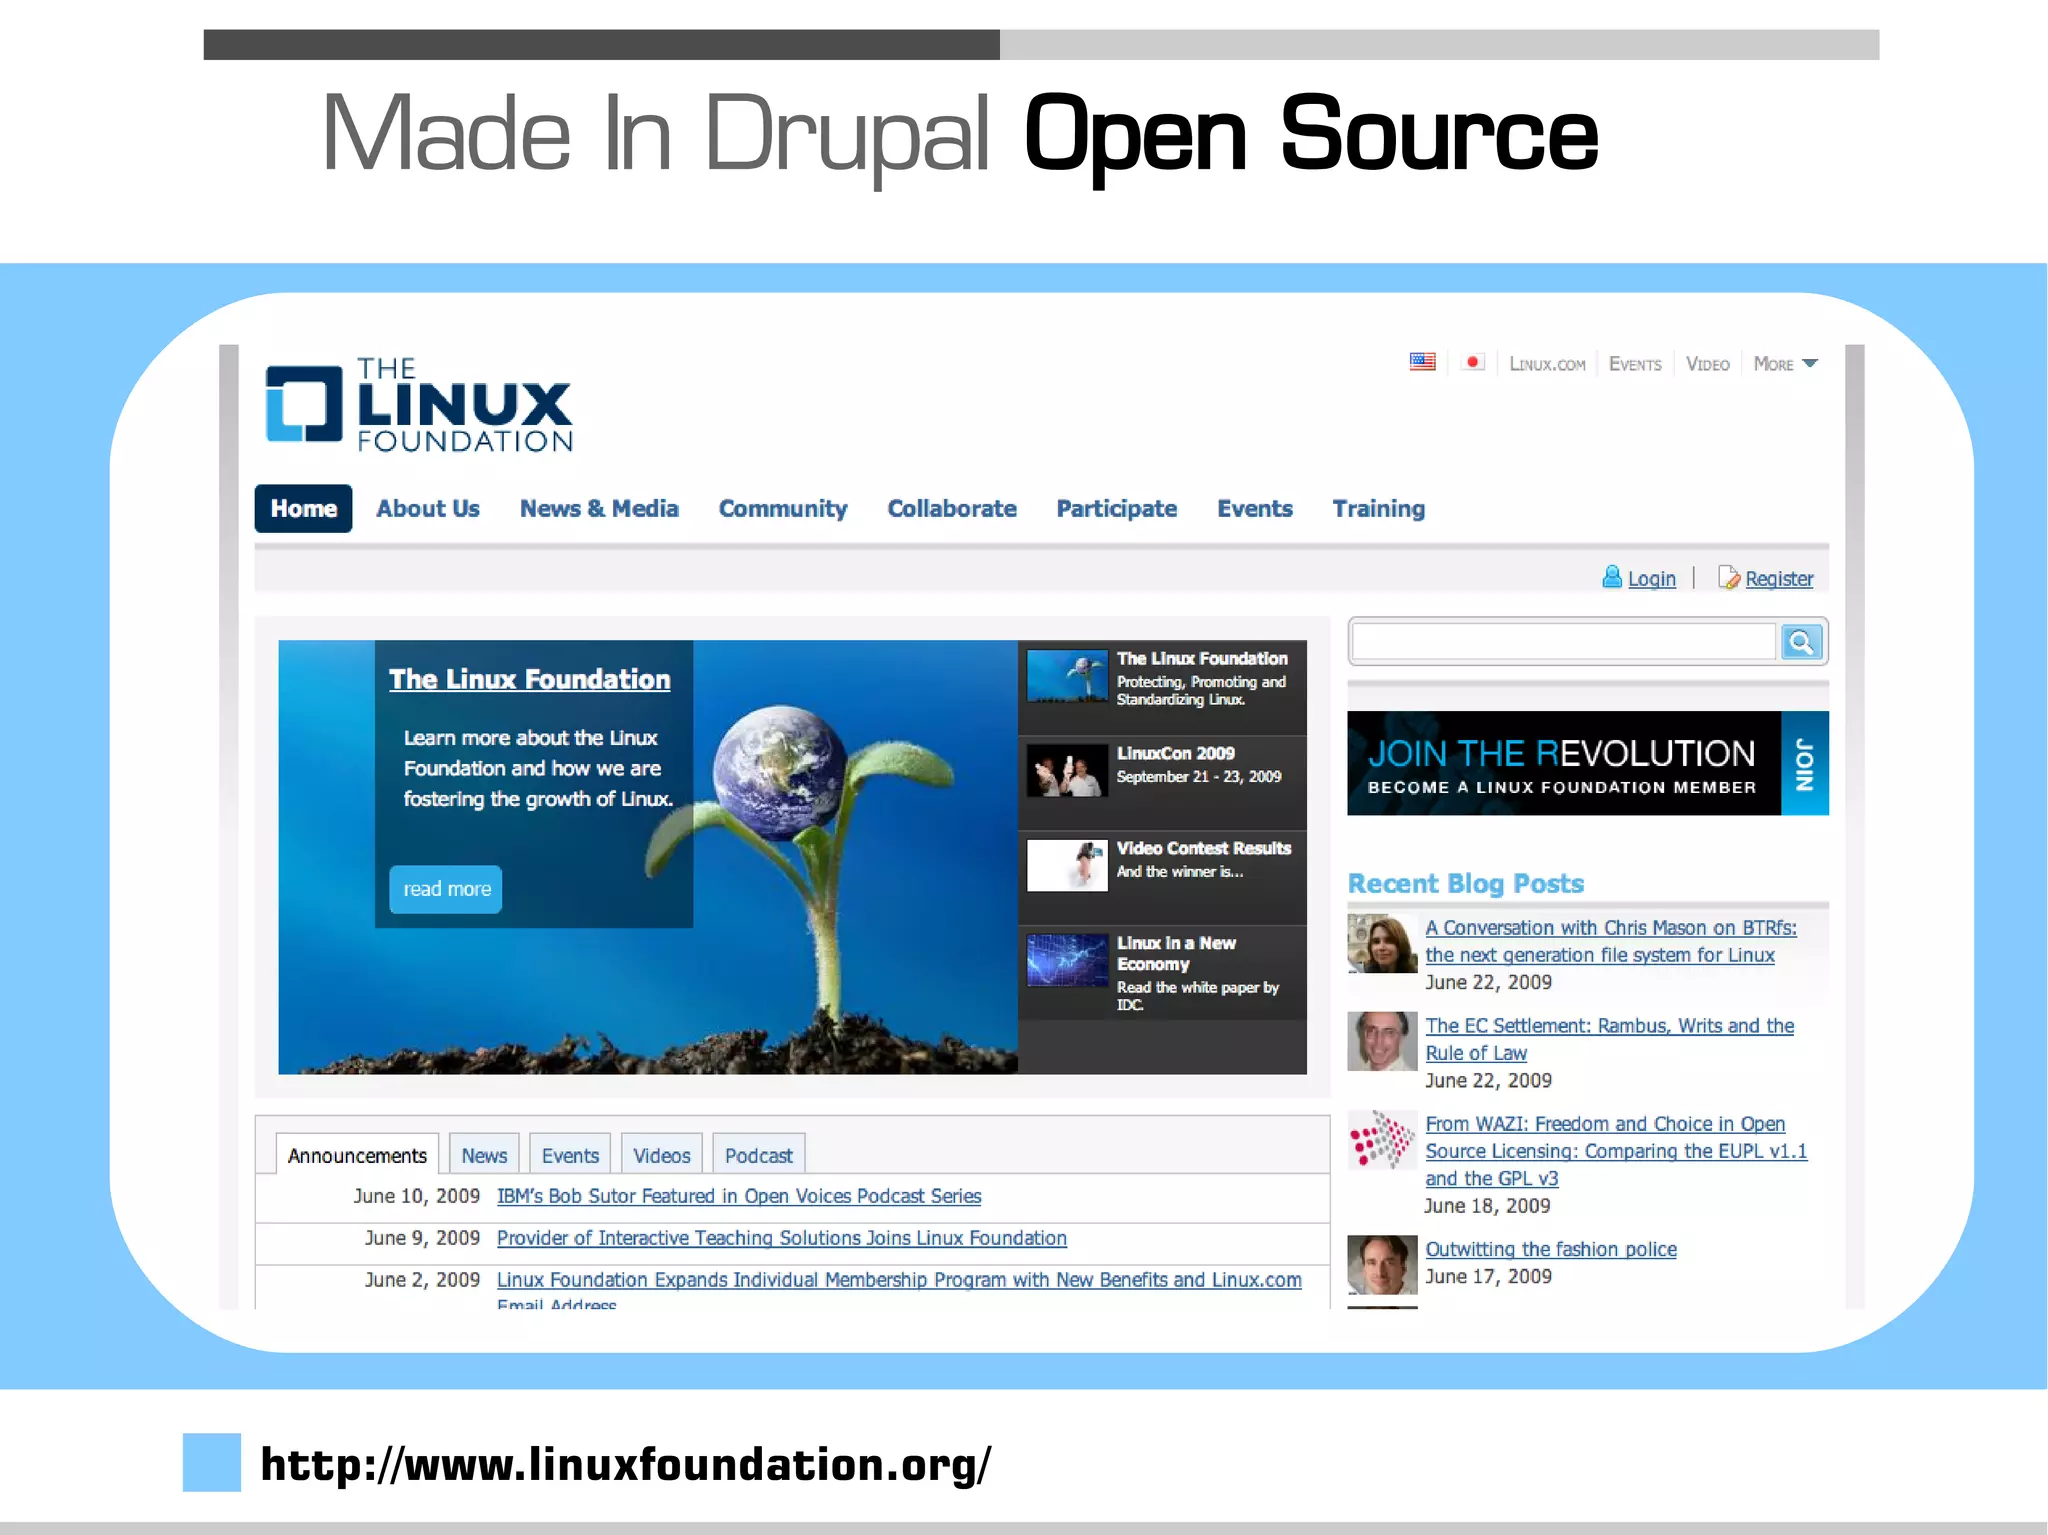Open Individual Membership Program announcement link
The width and height of the screenshot is (2048, 1535).
click(899, 1281)
